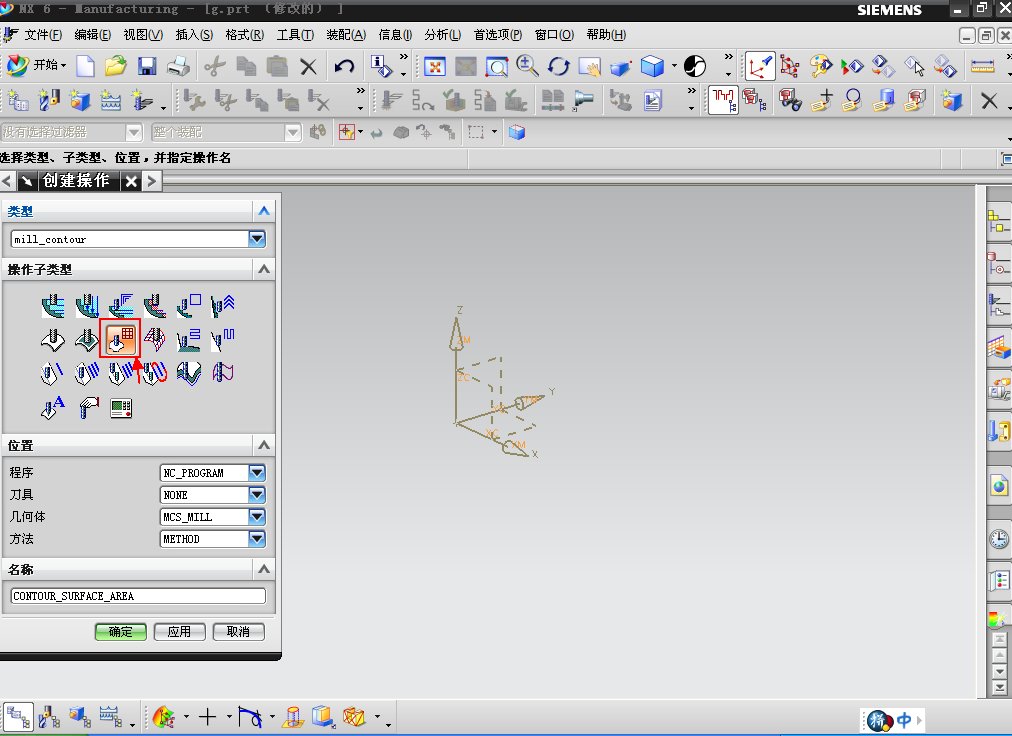Open the METHOD dropdown
Screen dimensions: 1012x736
pos(257,538)
